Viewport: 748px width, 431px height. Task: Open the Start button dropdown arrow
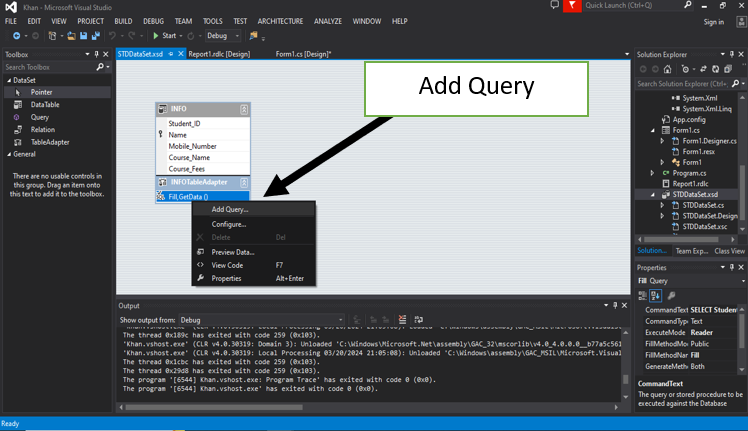click(181, 36)
